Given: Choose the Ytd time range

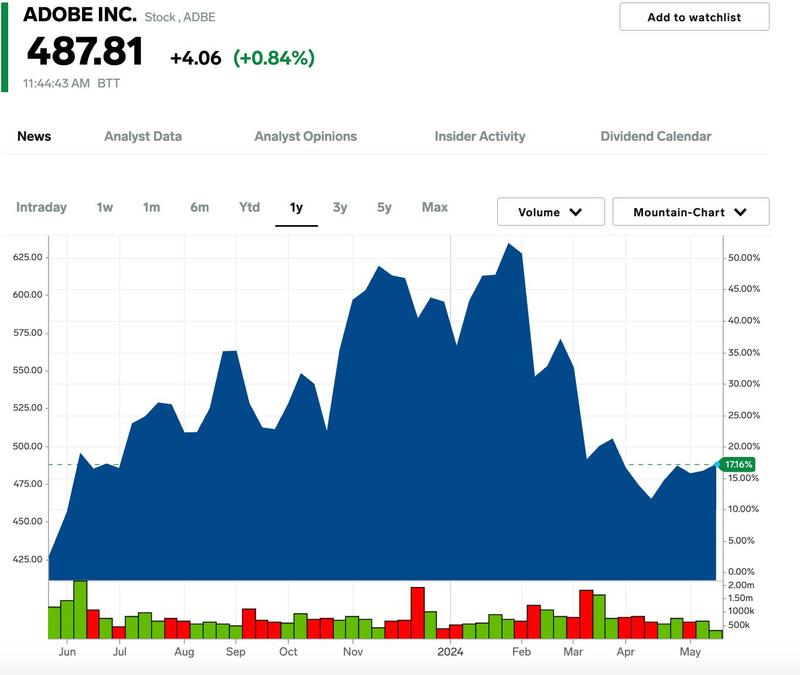Looking at the screenshot, I should [x=249, y=207].
